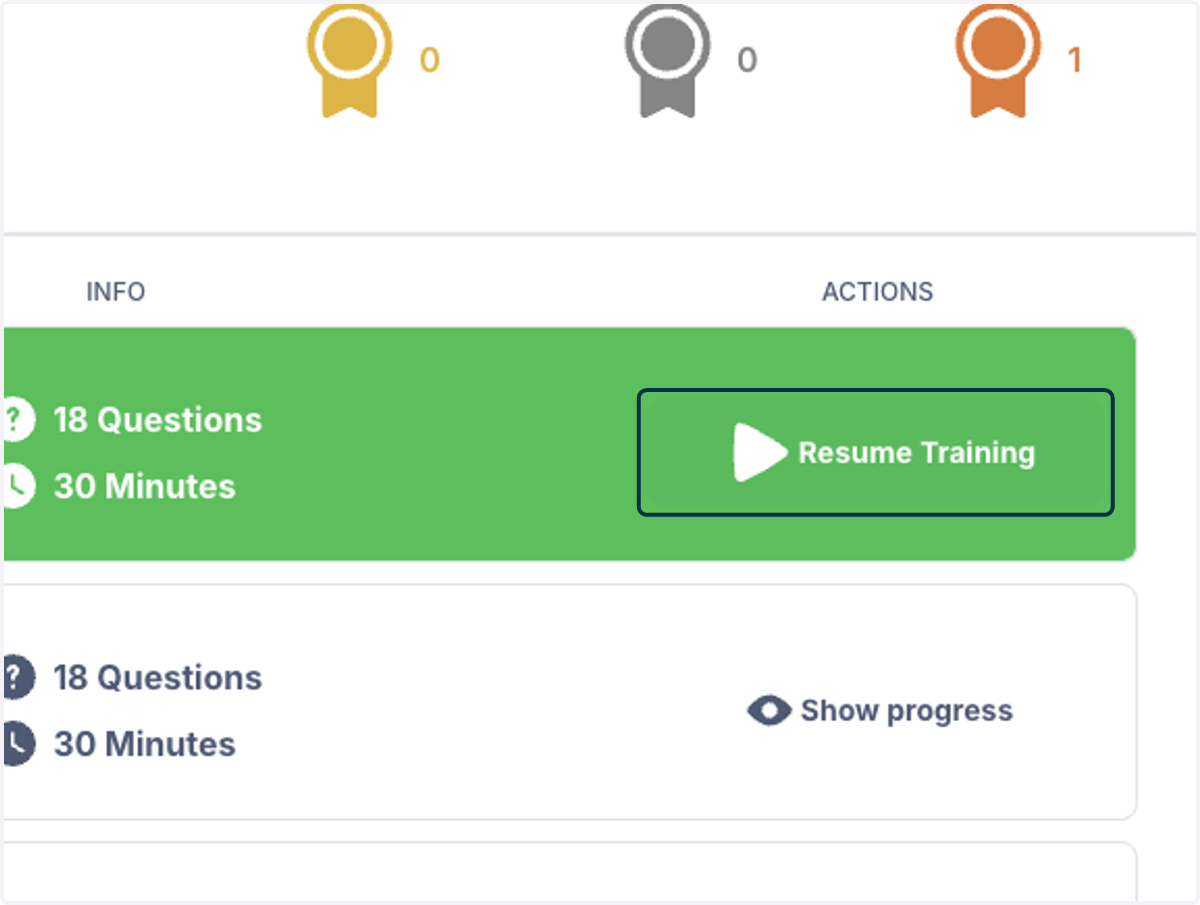This screenshot has width=1200, height=905.
Task: Click the clock icon in green row
Action: 18,486
